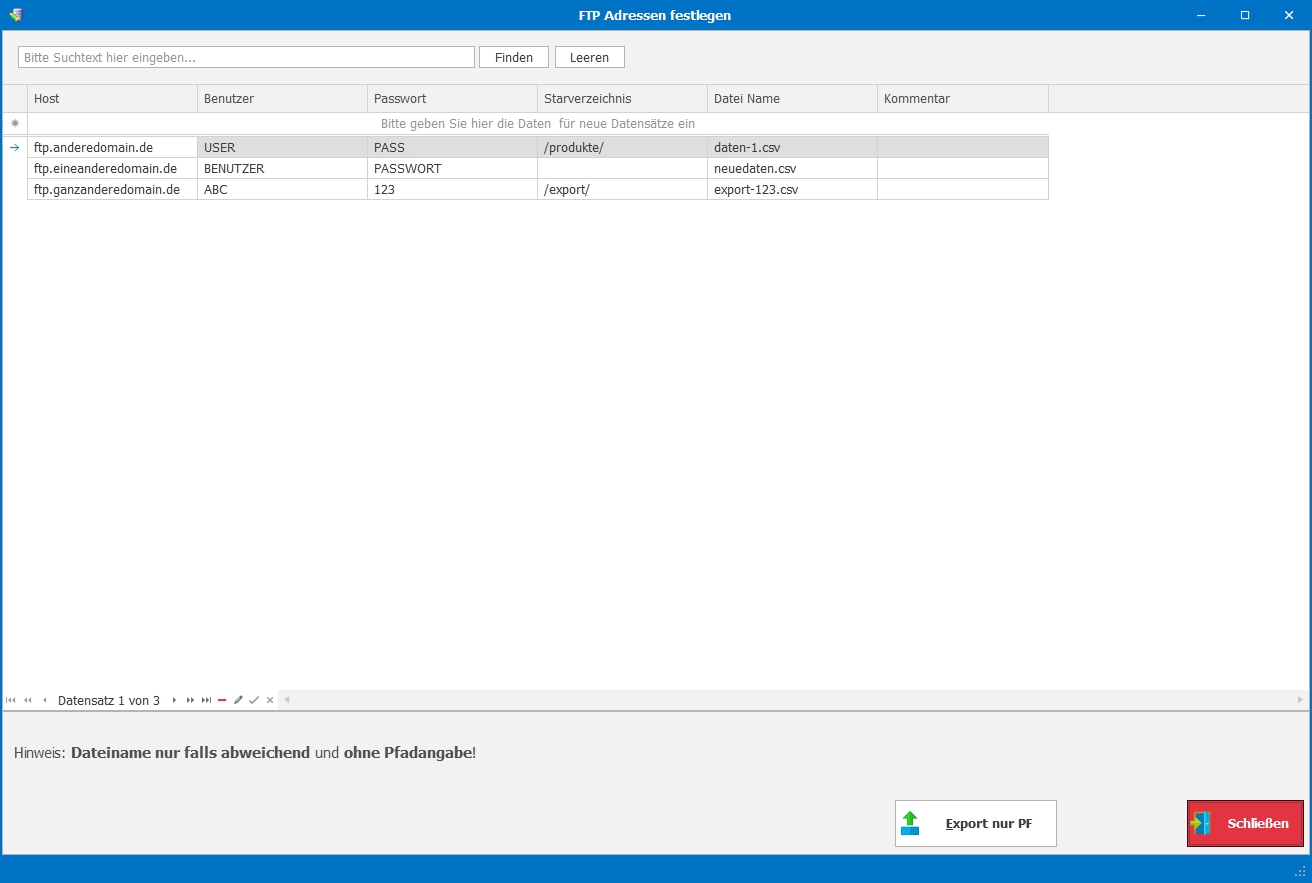Select the USER cell
Screen dimensions: 1312x883
[283, 147]
